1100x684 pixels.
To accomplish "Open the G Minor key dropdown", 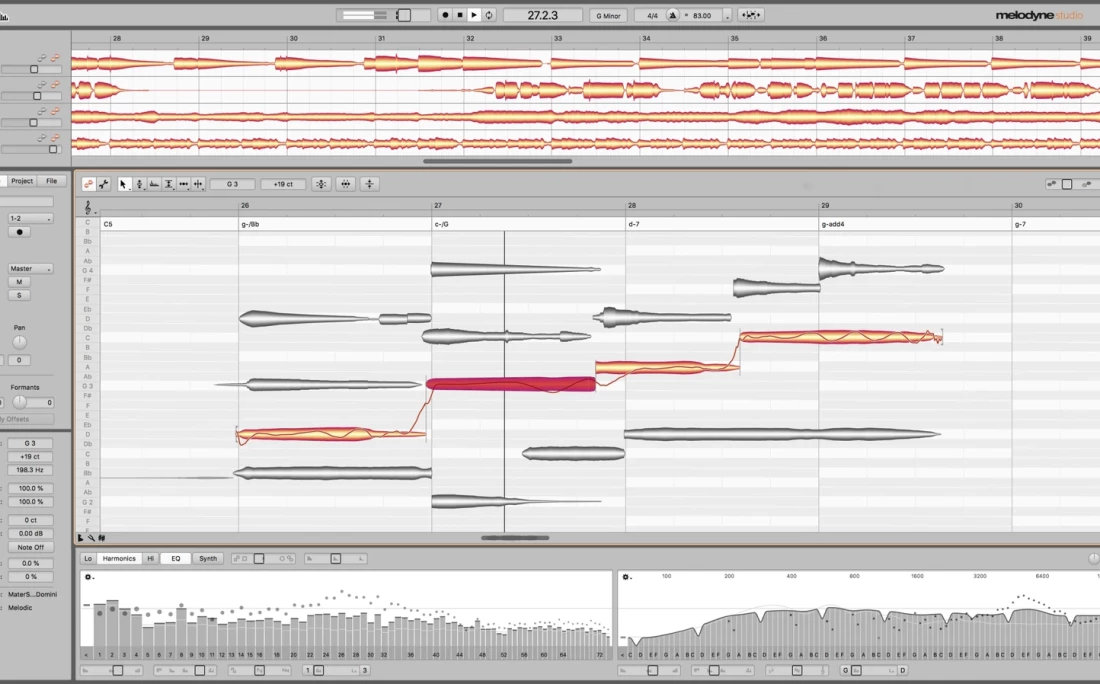I will pos(608,16).
